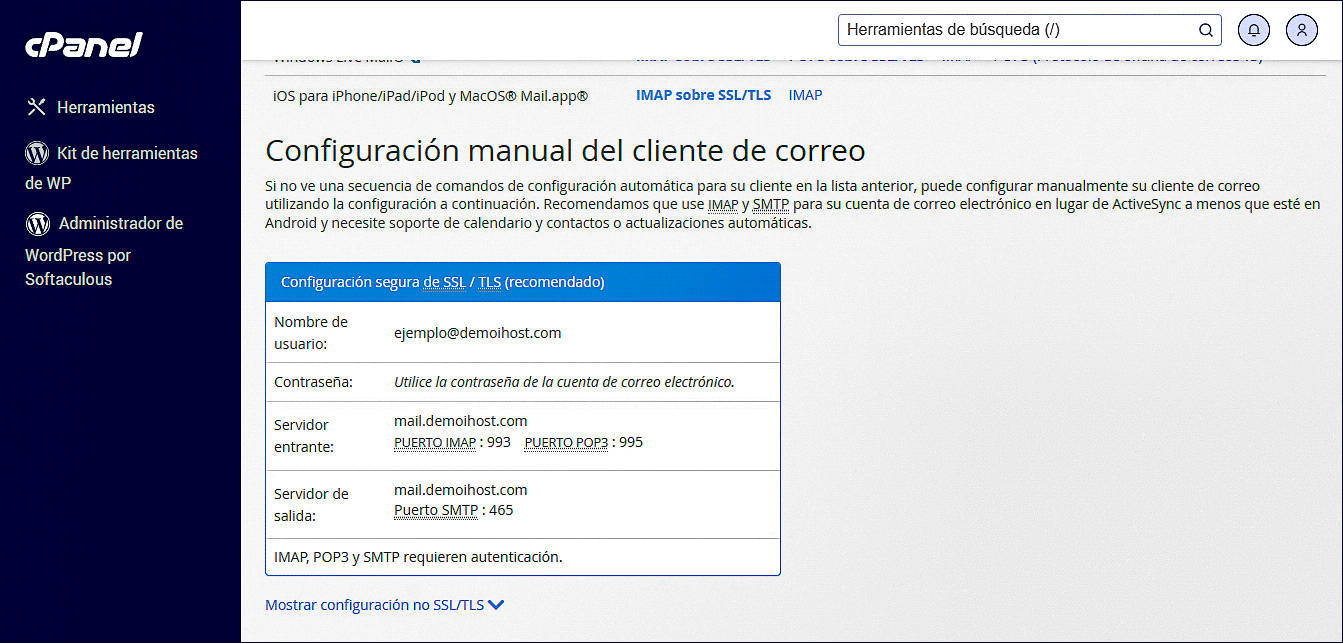Click the plain IMAP link in iOS row
1343x643 pixels.
pyautogui.click(x=805, y=95)
